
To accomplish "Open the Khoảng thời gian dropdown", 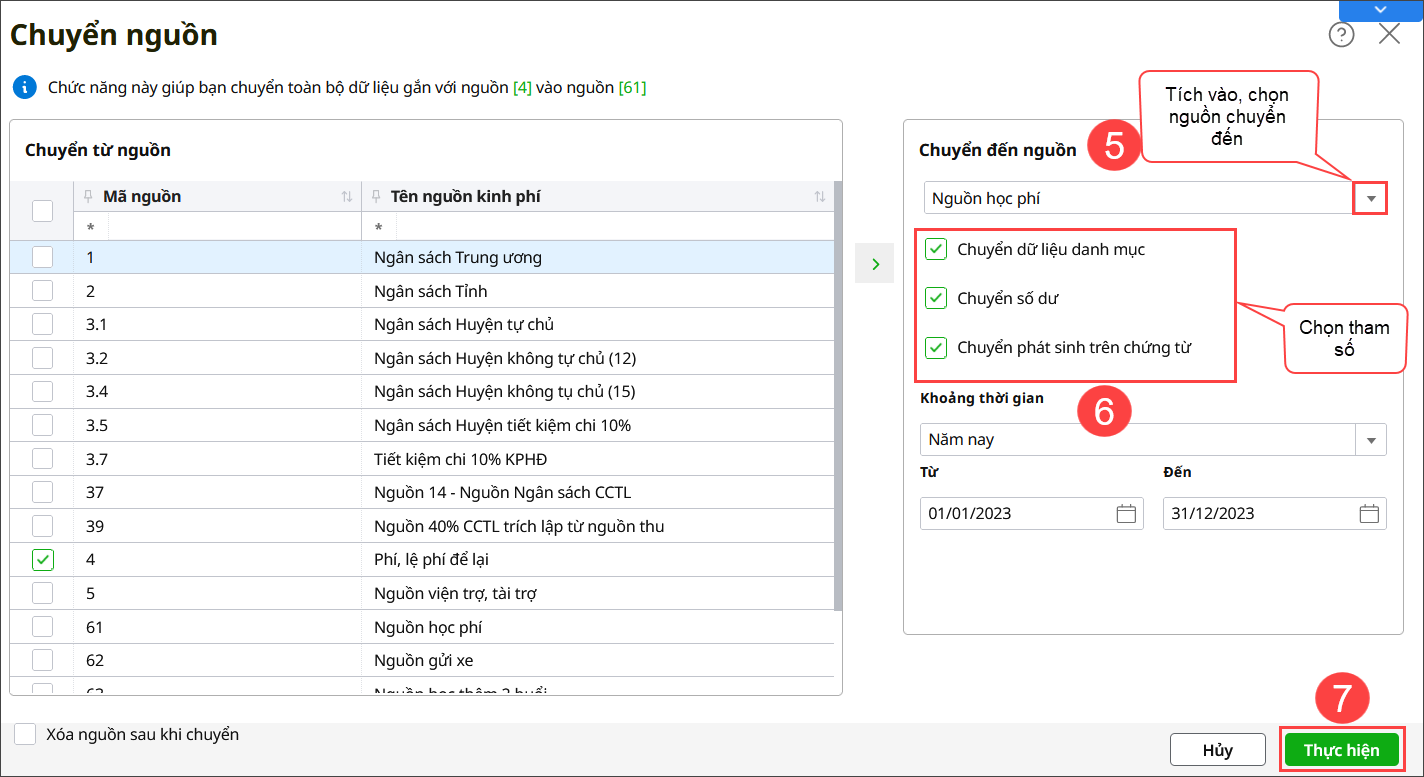I will [1371, 439].
